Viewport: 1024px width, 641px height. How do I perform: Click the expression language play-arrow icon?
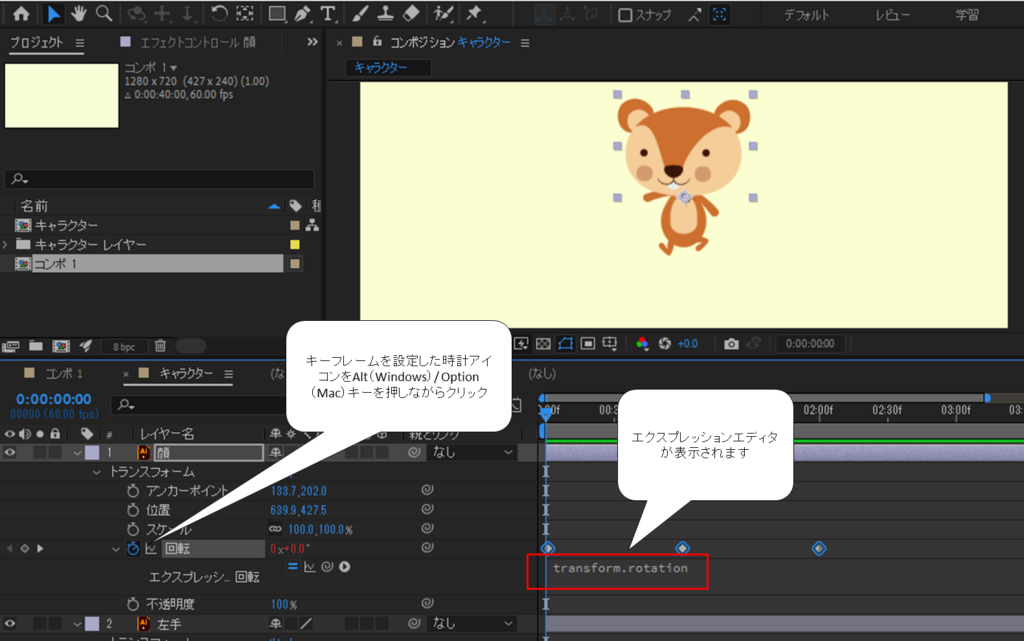coord(344,567)
